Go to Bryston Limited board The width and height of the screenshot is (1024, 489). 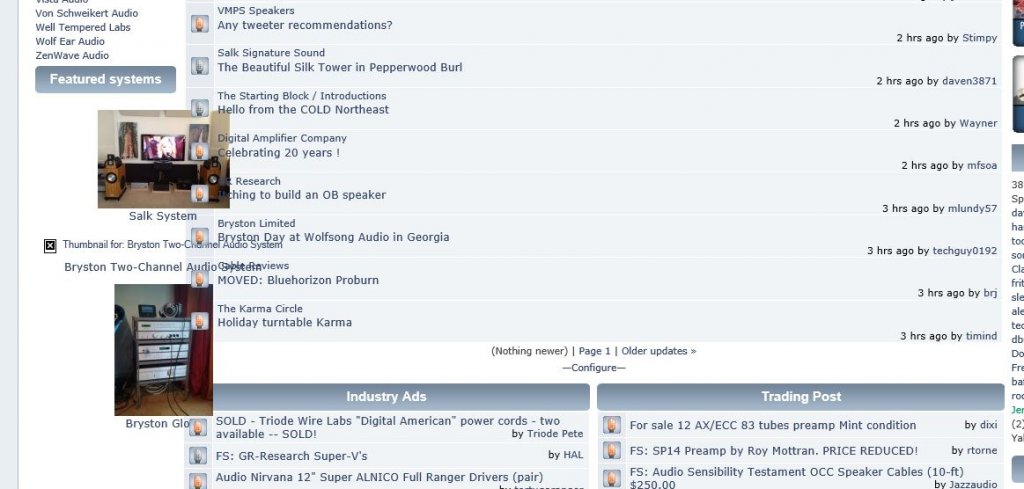coord(256,223)
